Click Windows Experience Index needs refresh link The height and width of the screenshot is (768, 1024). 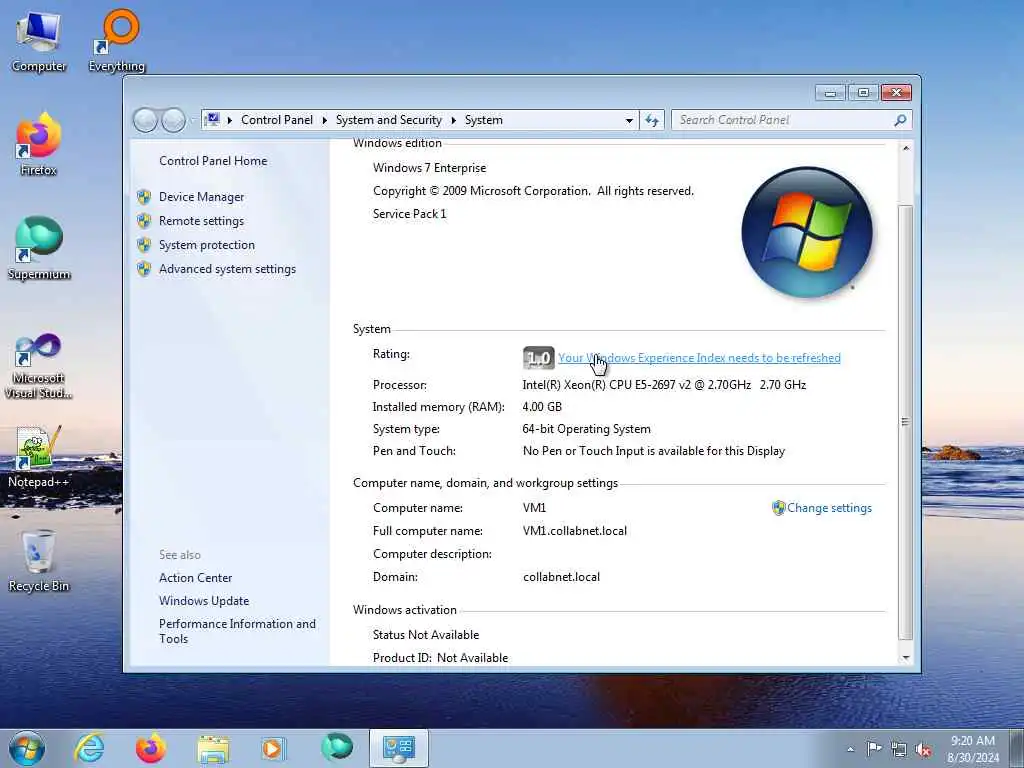699,358
